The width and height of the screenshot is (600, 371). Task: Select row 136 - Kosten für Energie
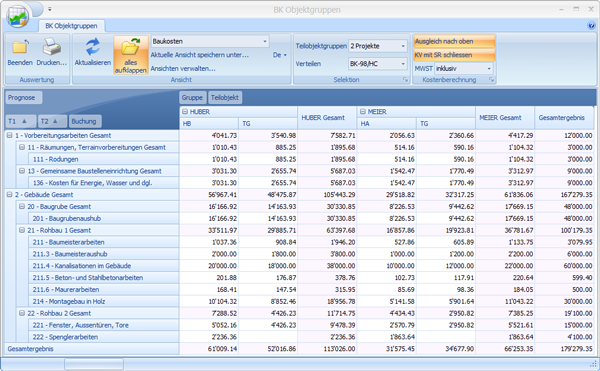(103, 183)
